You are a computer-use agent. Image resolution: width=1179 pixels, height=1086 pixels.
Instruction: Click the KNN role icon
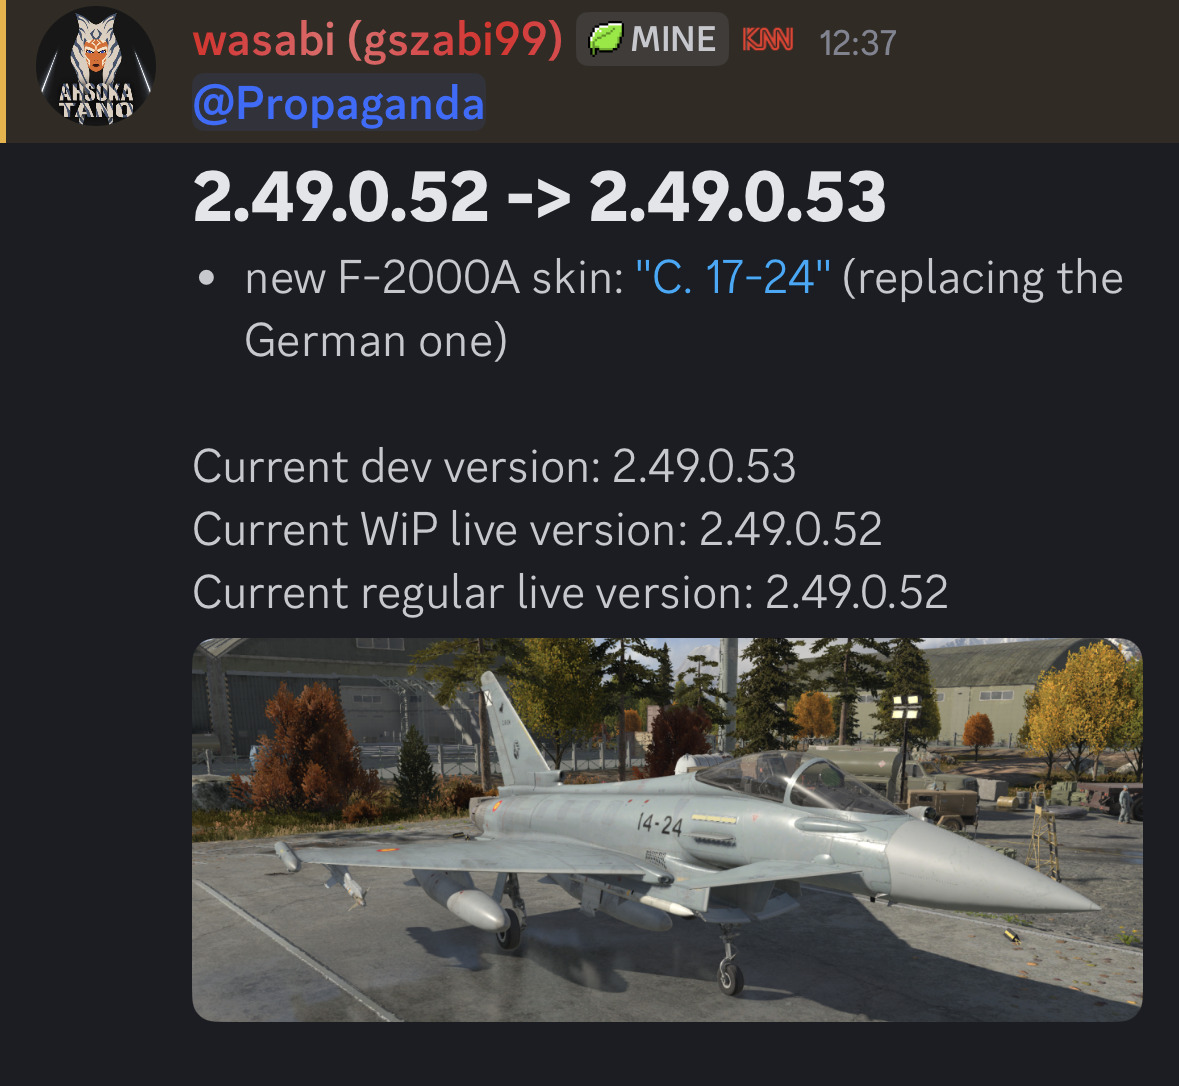coord(768,39)
